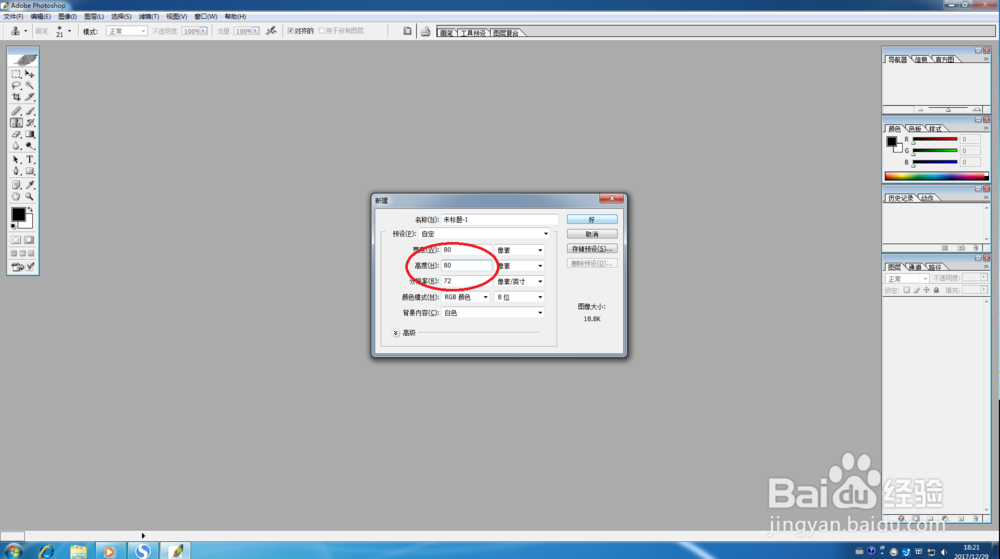
Task: Click the 名称 name input field
Action: tap(499, 219)
